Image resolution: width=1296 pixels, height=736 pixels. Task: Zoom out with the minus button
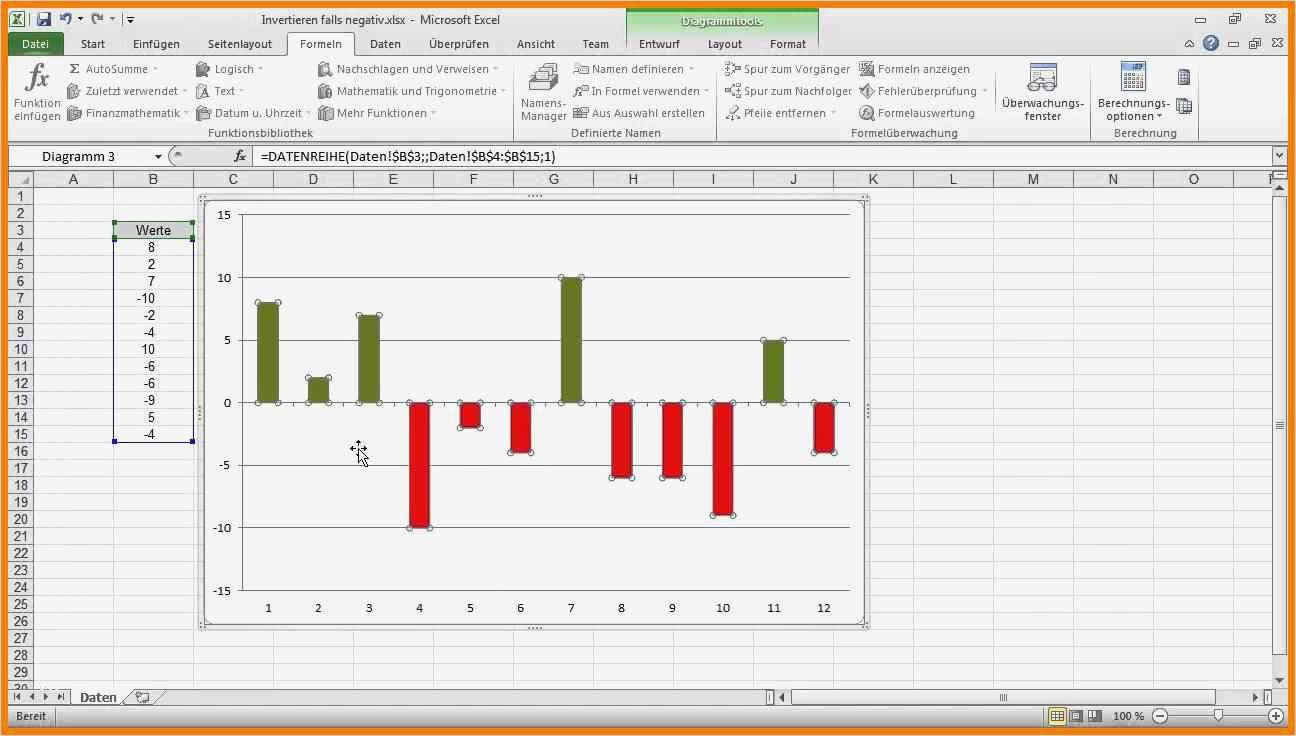pos(1160,716)
